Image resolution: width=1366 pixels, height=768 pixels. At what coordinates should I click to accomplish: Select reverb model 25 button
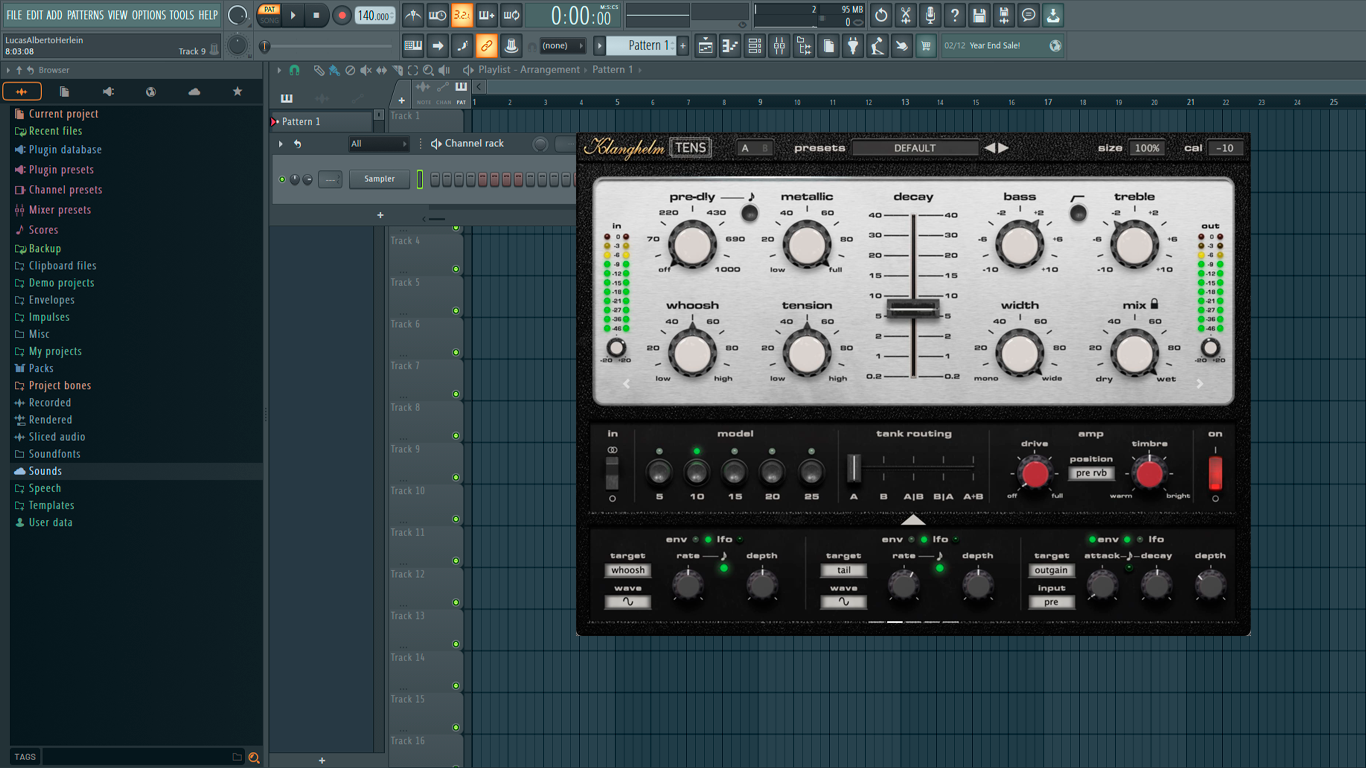(811, 472)
